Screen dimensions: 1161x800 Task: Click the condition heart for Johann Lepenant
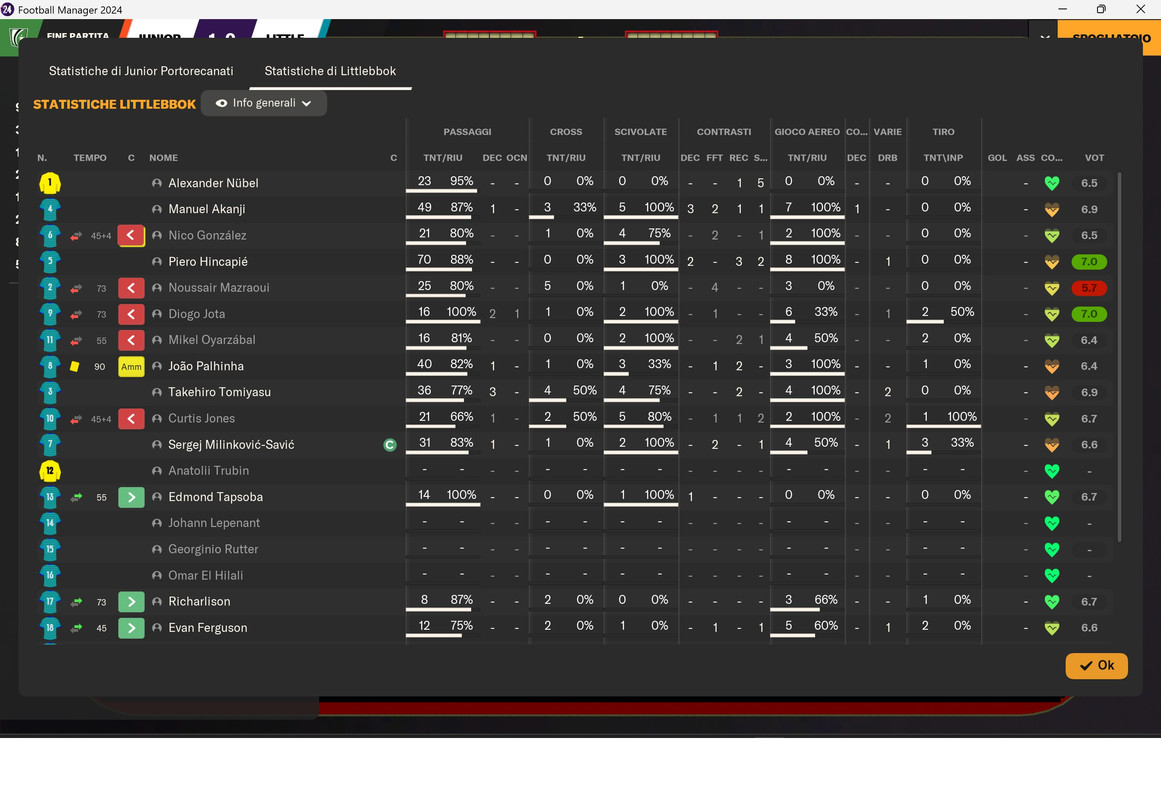tap(1051, 523)
